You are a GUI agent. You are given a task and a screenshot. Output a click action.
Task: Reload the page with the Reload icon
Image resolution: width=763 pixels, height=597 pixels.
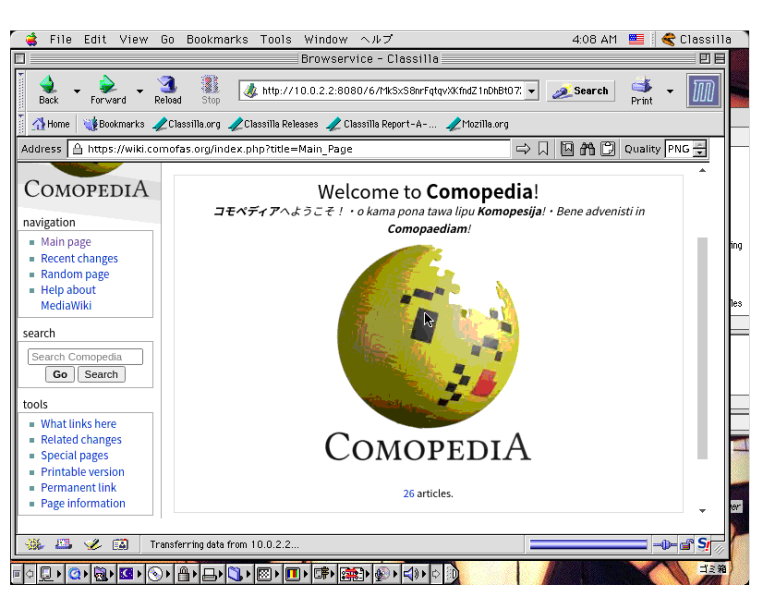[x=167, y=85]
